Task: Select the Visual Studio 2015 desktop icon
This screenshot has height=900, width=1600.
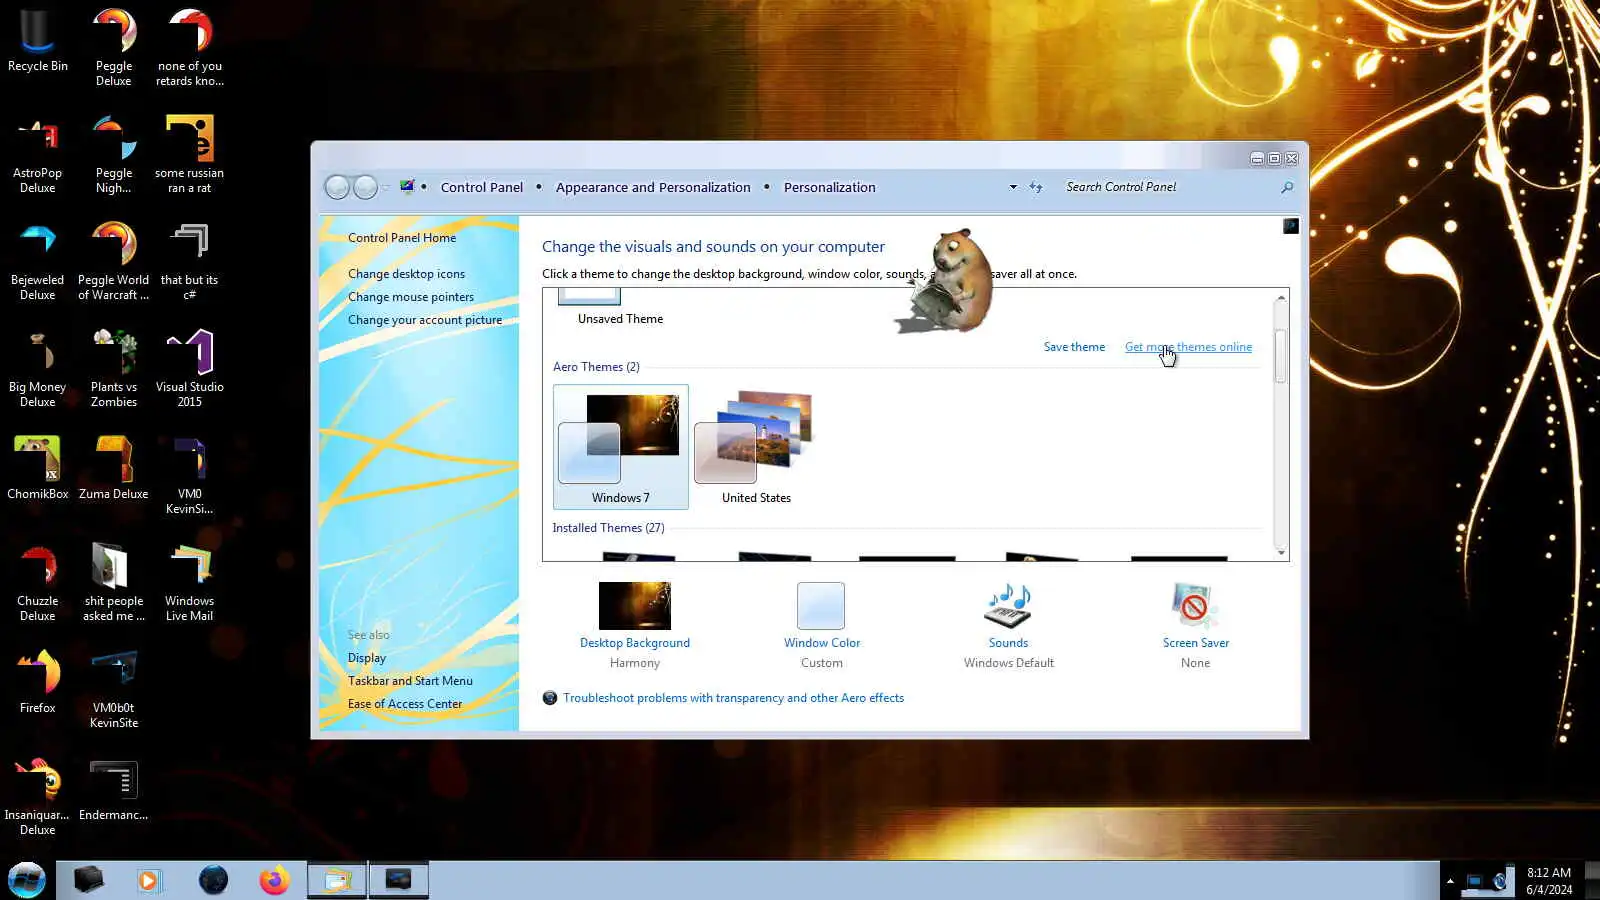Action: click(x=190, y=369)
